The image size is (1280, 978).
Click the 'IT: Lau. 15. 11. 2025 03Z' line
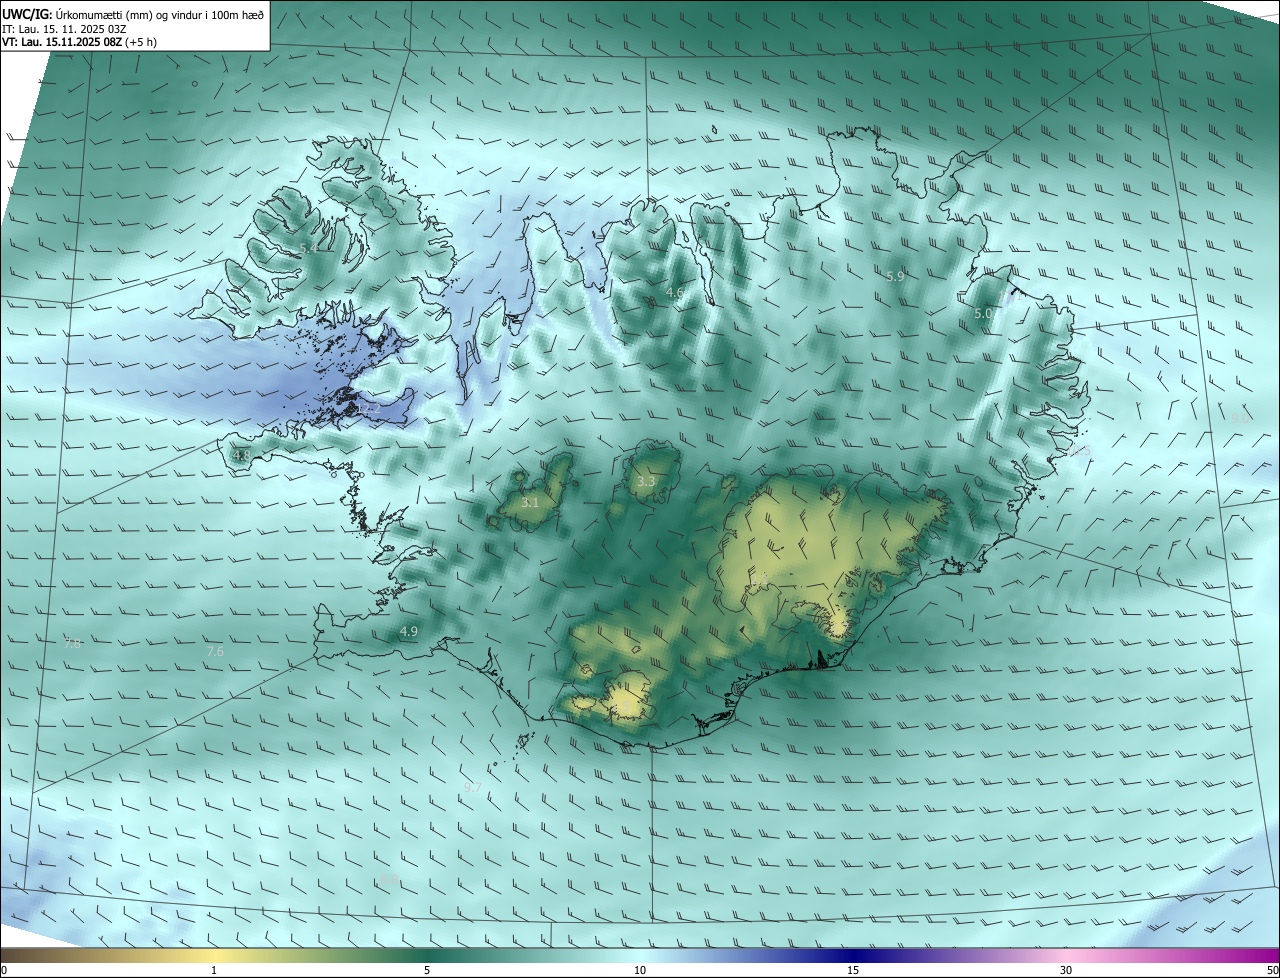coord(64,29)
